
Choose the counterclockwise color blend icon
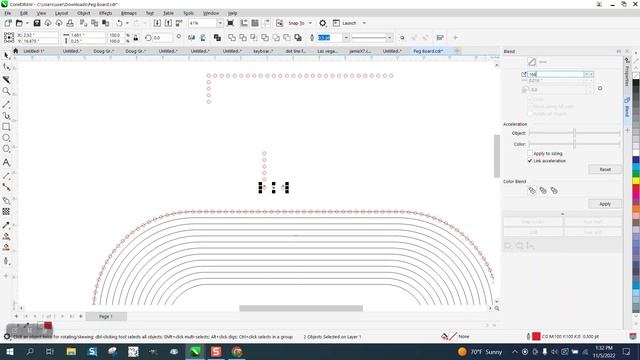[554, 190]
